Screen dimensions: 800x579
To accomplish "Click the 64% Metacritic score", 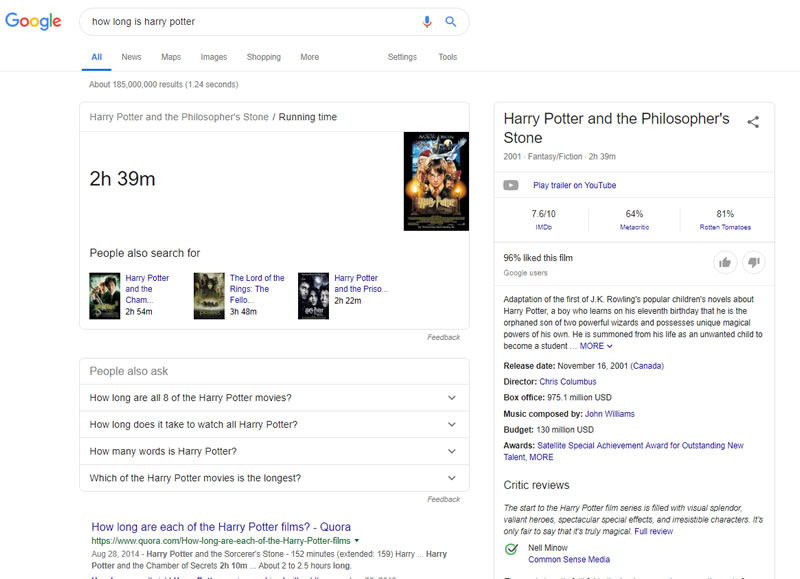I will tap(634, 214).
